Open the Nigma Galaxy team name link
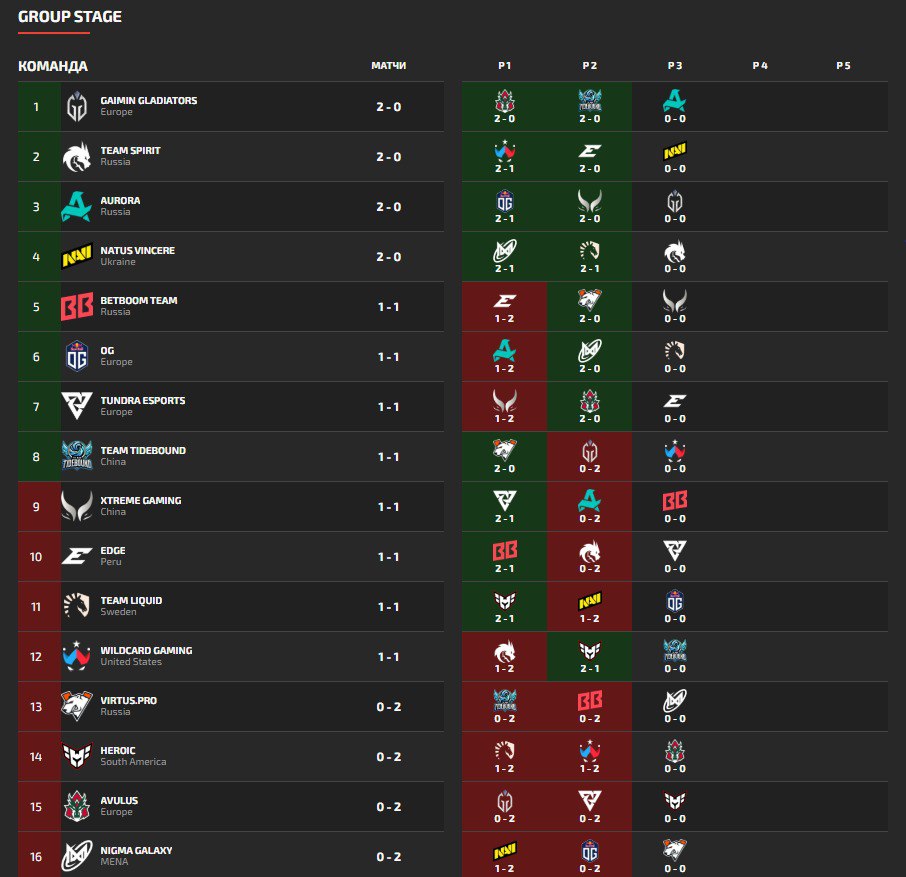 tap(136, 850)
